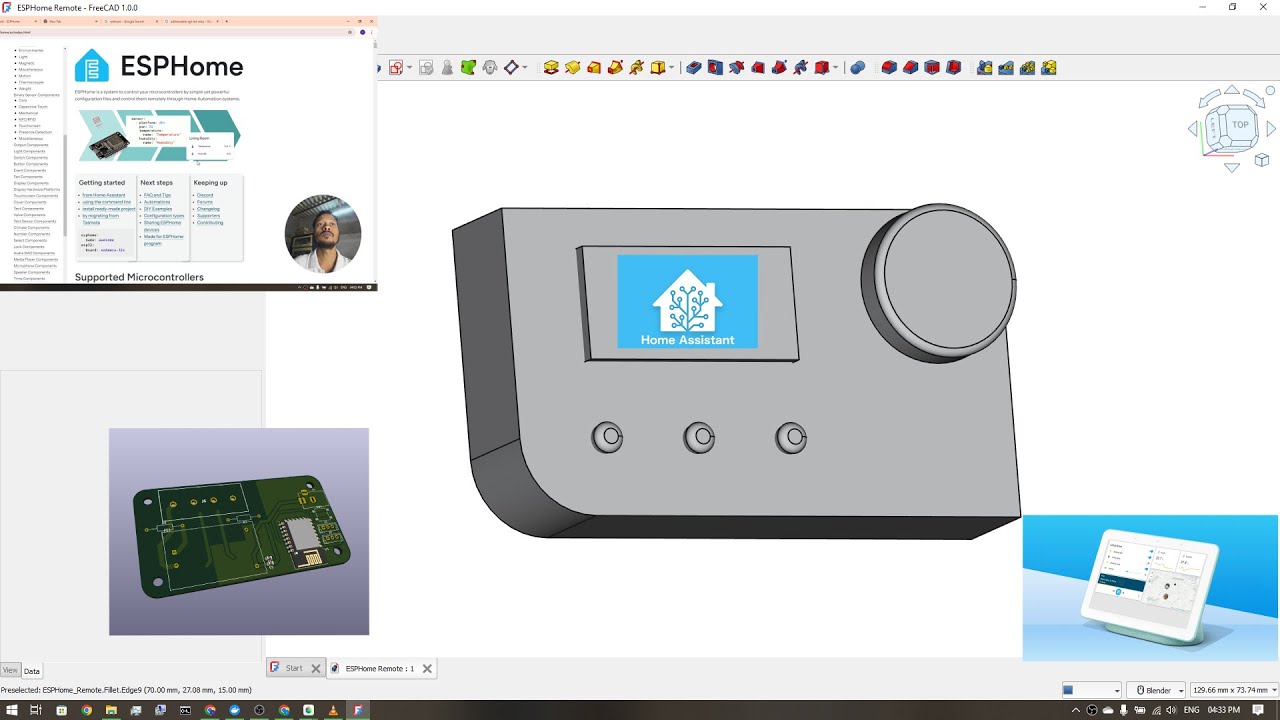Click the TOP face of the navigation cube
1280x720 pixels.
[x=1240, y=125]
